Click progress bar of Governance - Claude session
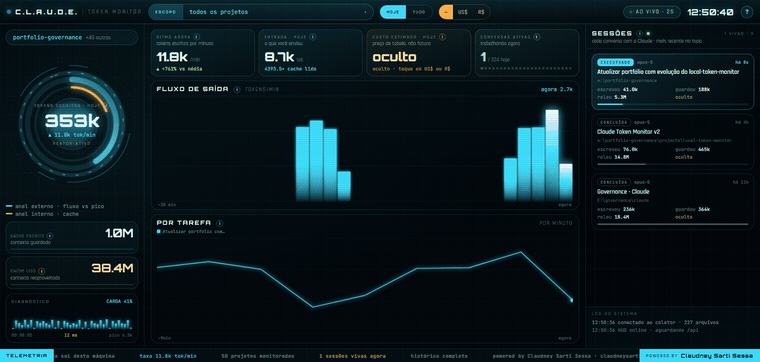This screenshot has height=362, width=760. [x=673, y=224]
